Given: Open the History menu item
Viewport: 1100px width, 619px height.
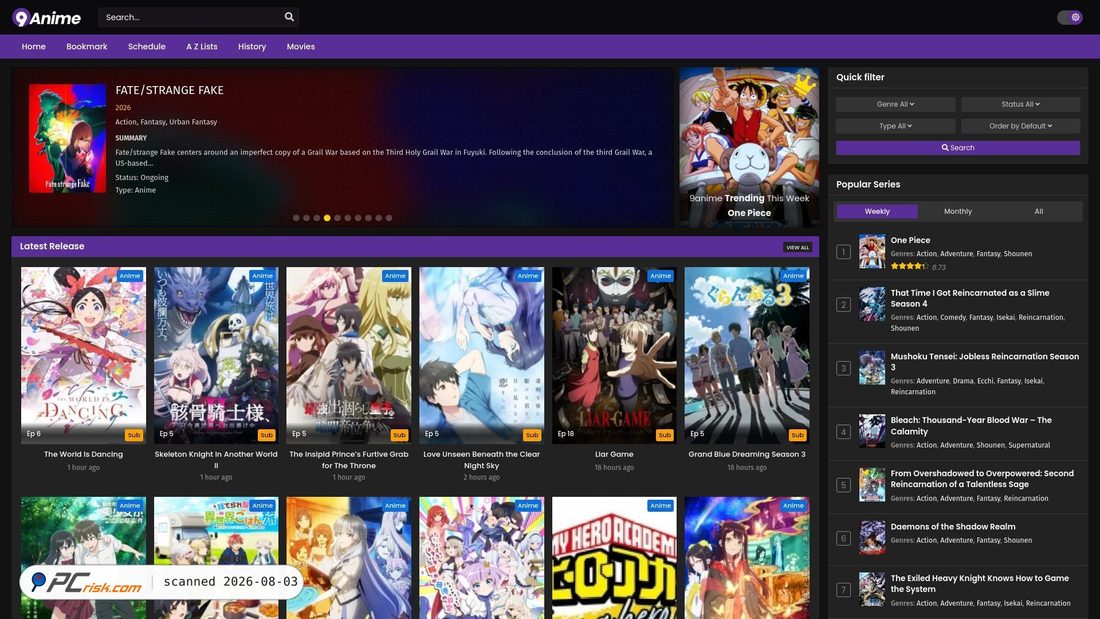Looking at the screenshot, I should tap(252, 46).
